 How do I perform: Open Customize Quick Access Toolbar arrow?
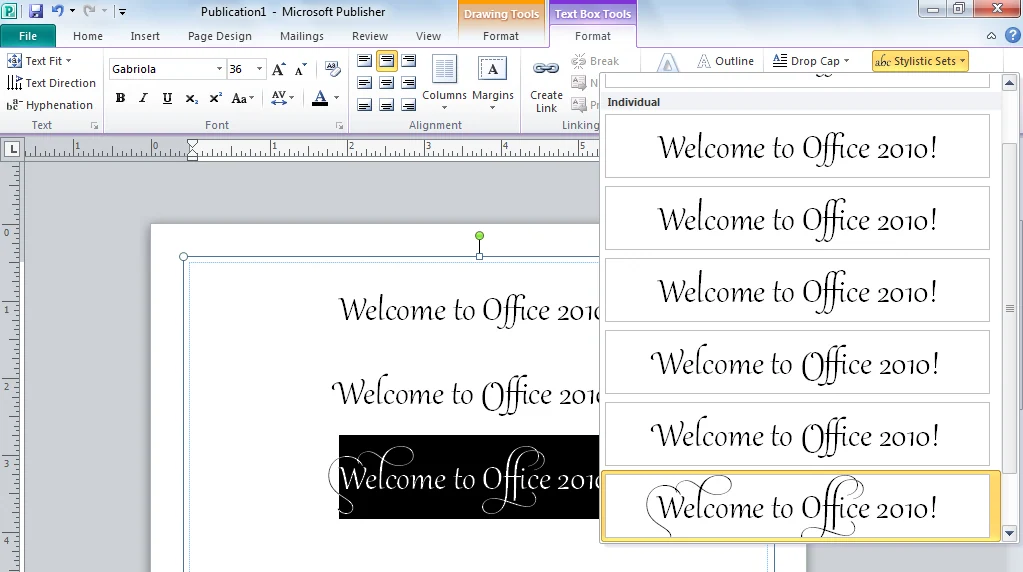click(x=122, y=11)
